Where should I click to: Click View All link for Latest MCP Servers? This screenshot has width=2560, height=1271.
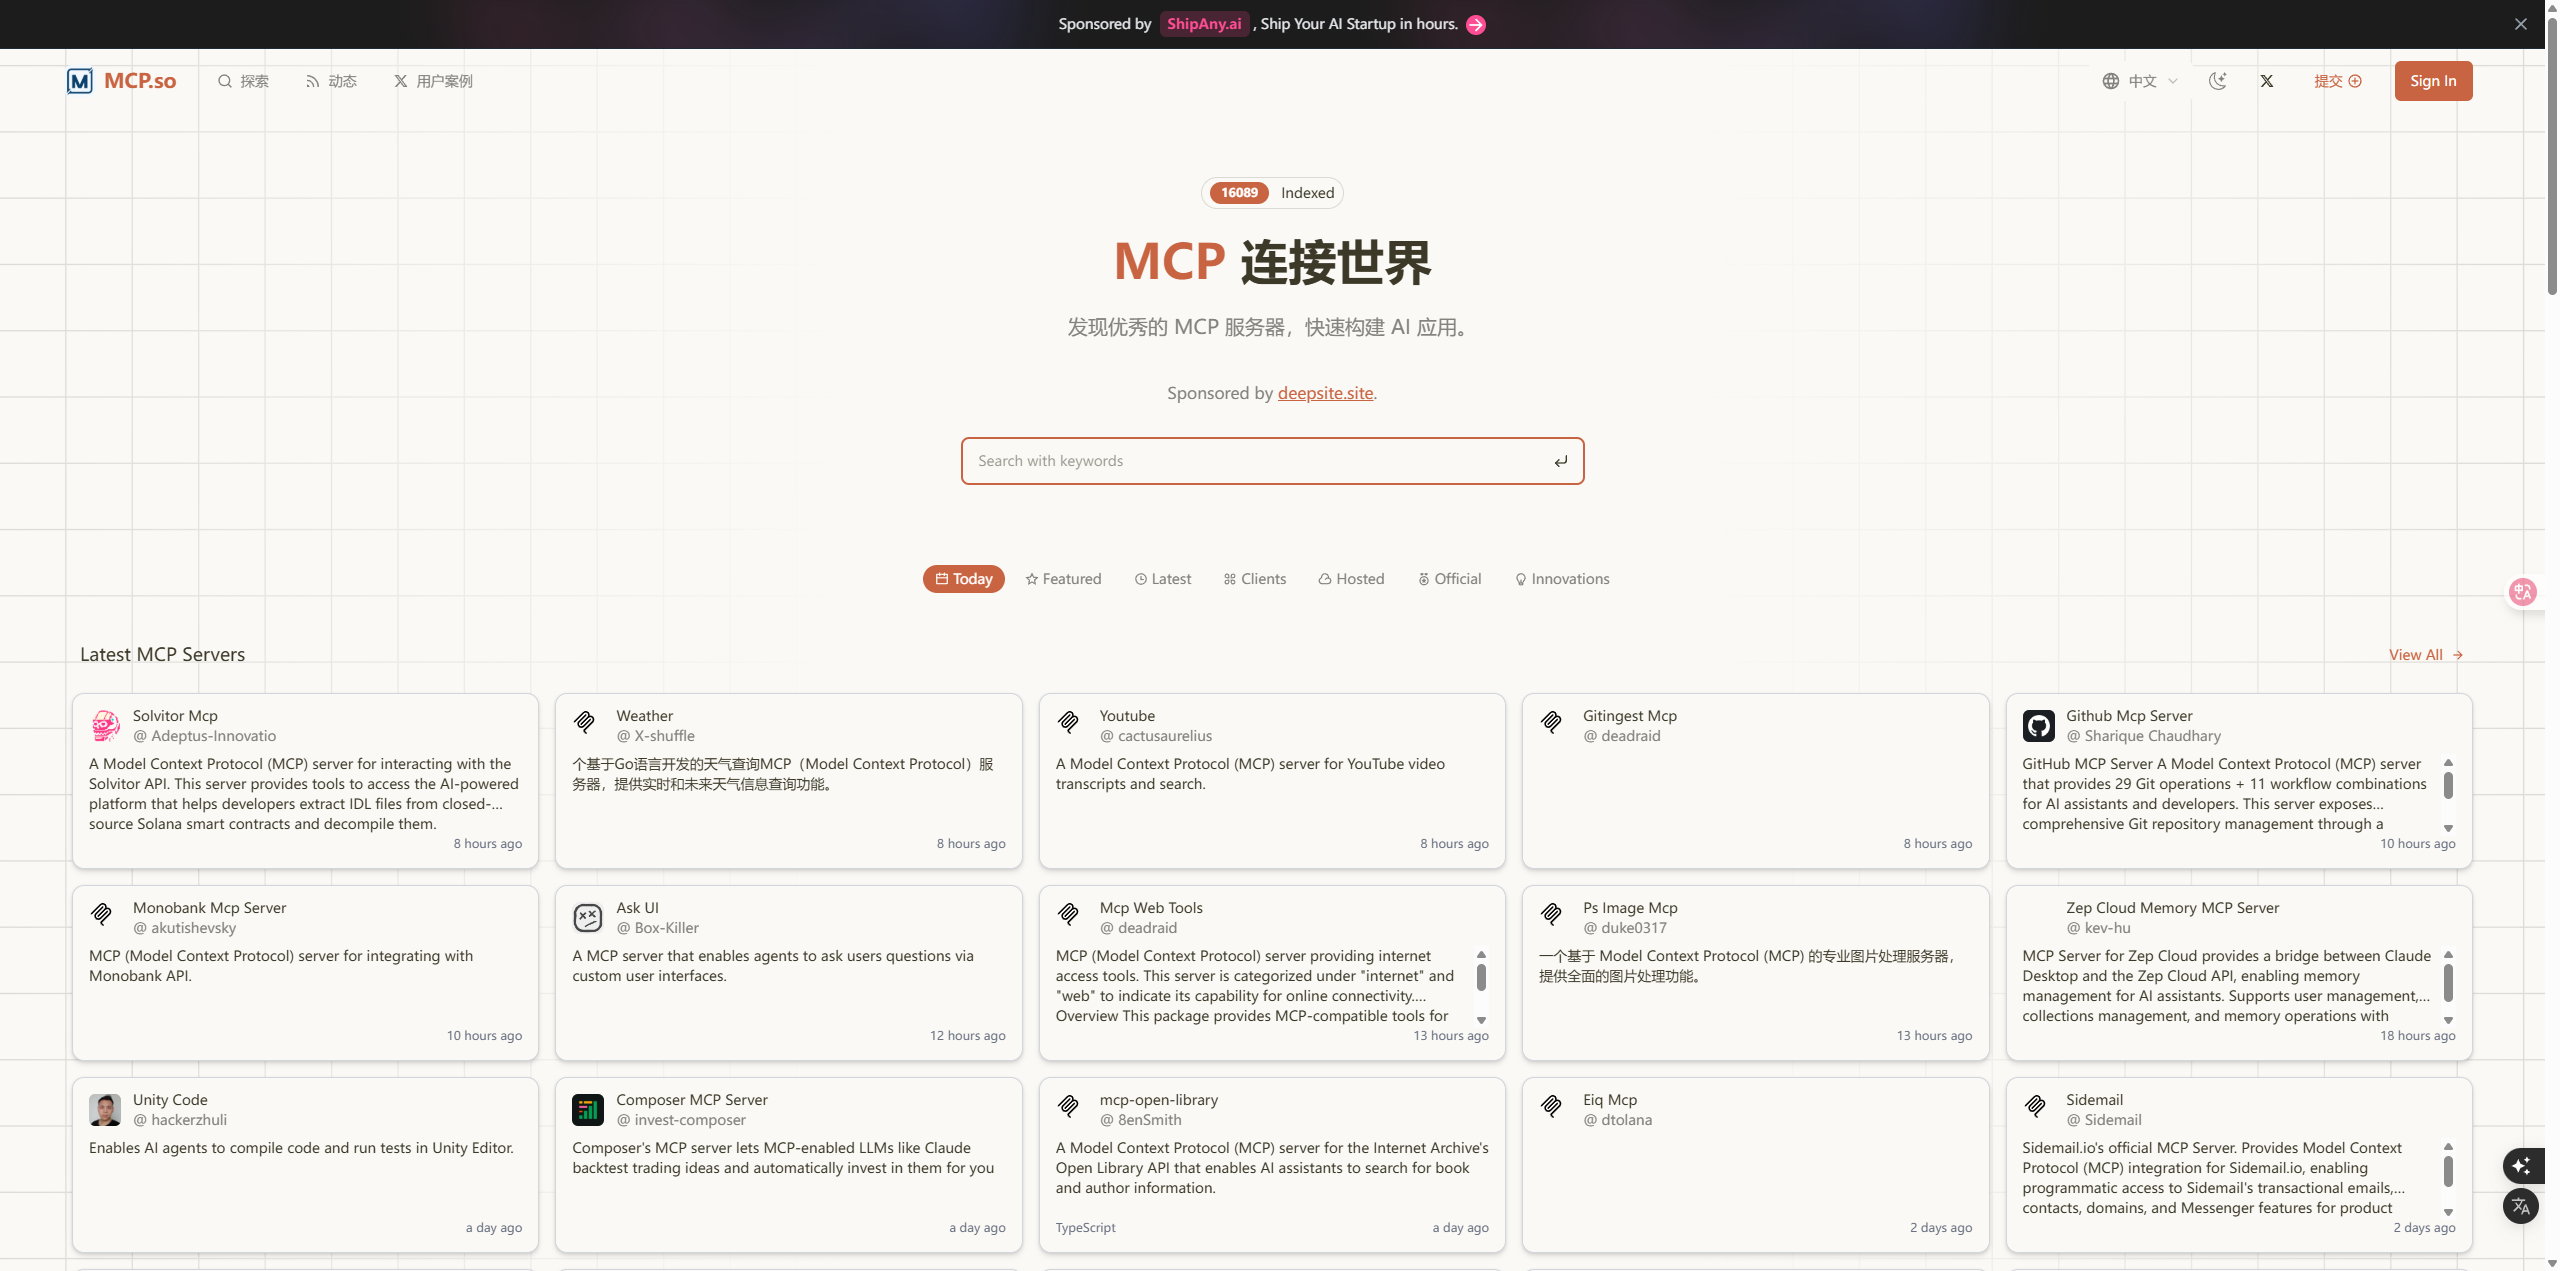[2425, 655]
